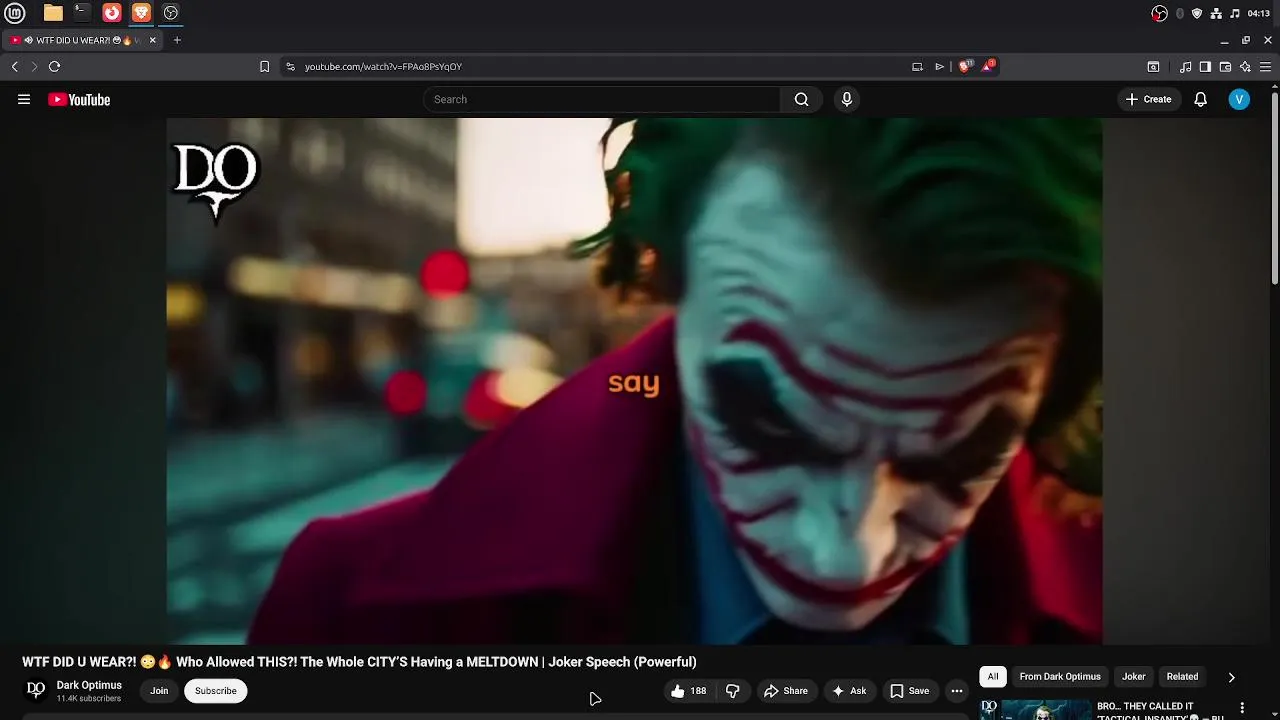
Task: Dislike the video
Action: pos(733,691)
